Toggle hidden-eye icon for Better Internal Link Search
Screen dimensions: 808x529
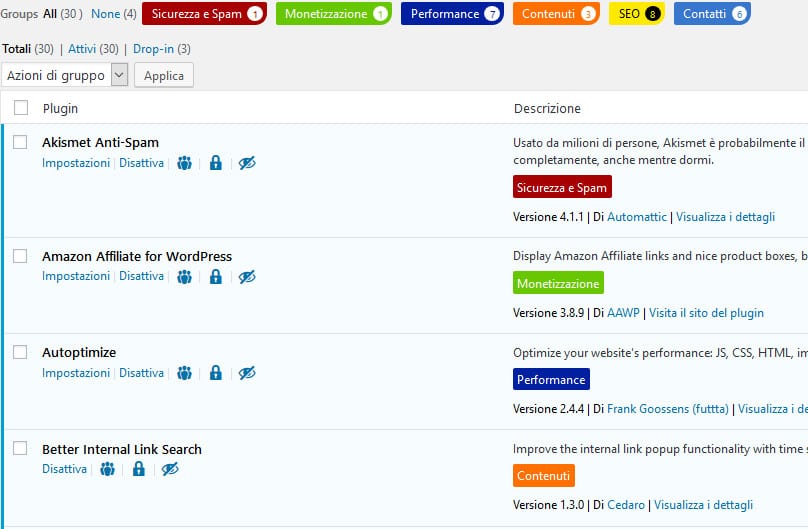(x=170, y=469)
